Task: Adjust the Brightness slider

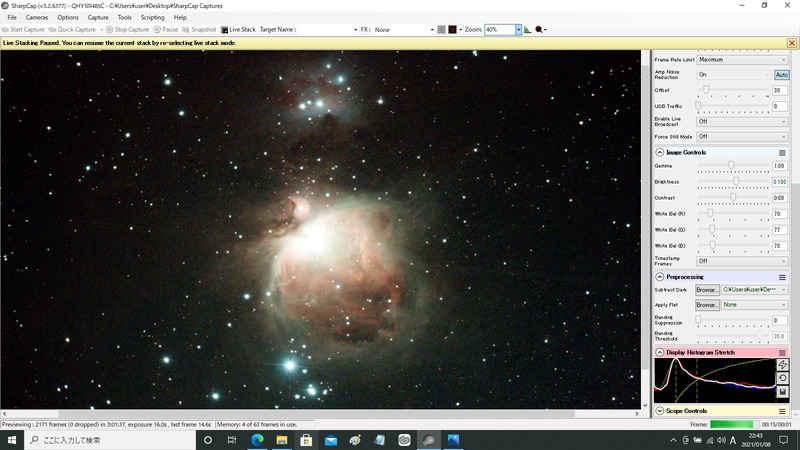Action: [x=736, y=181]
